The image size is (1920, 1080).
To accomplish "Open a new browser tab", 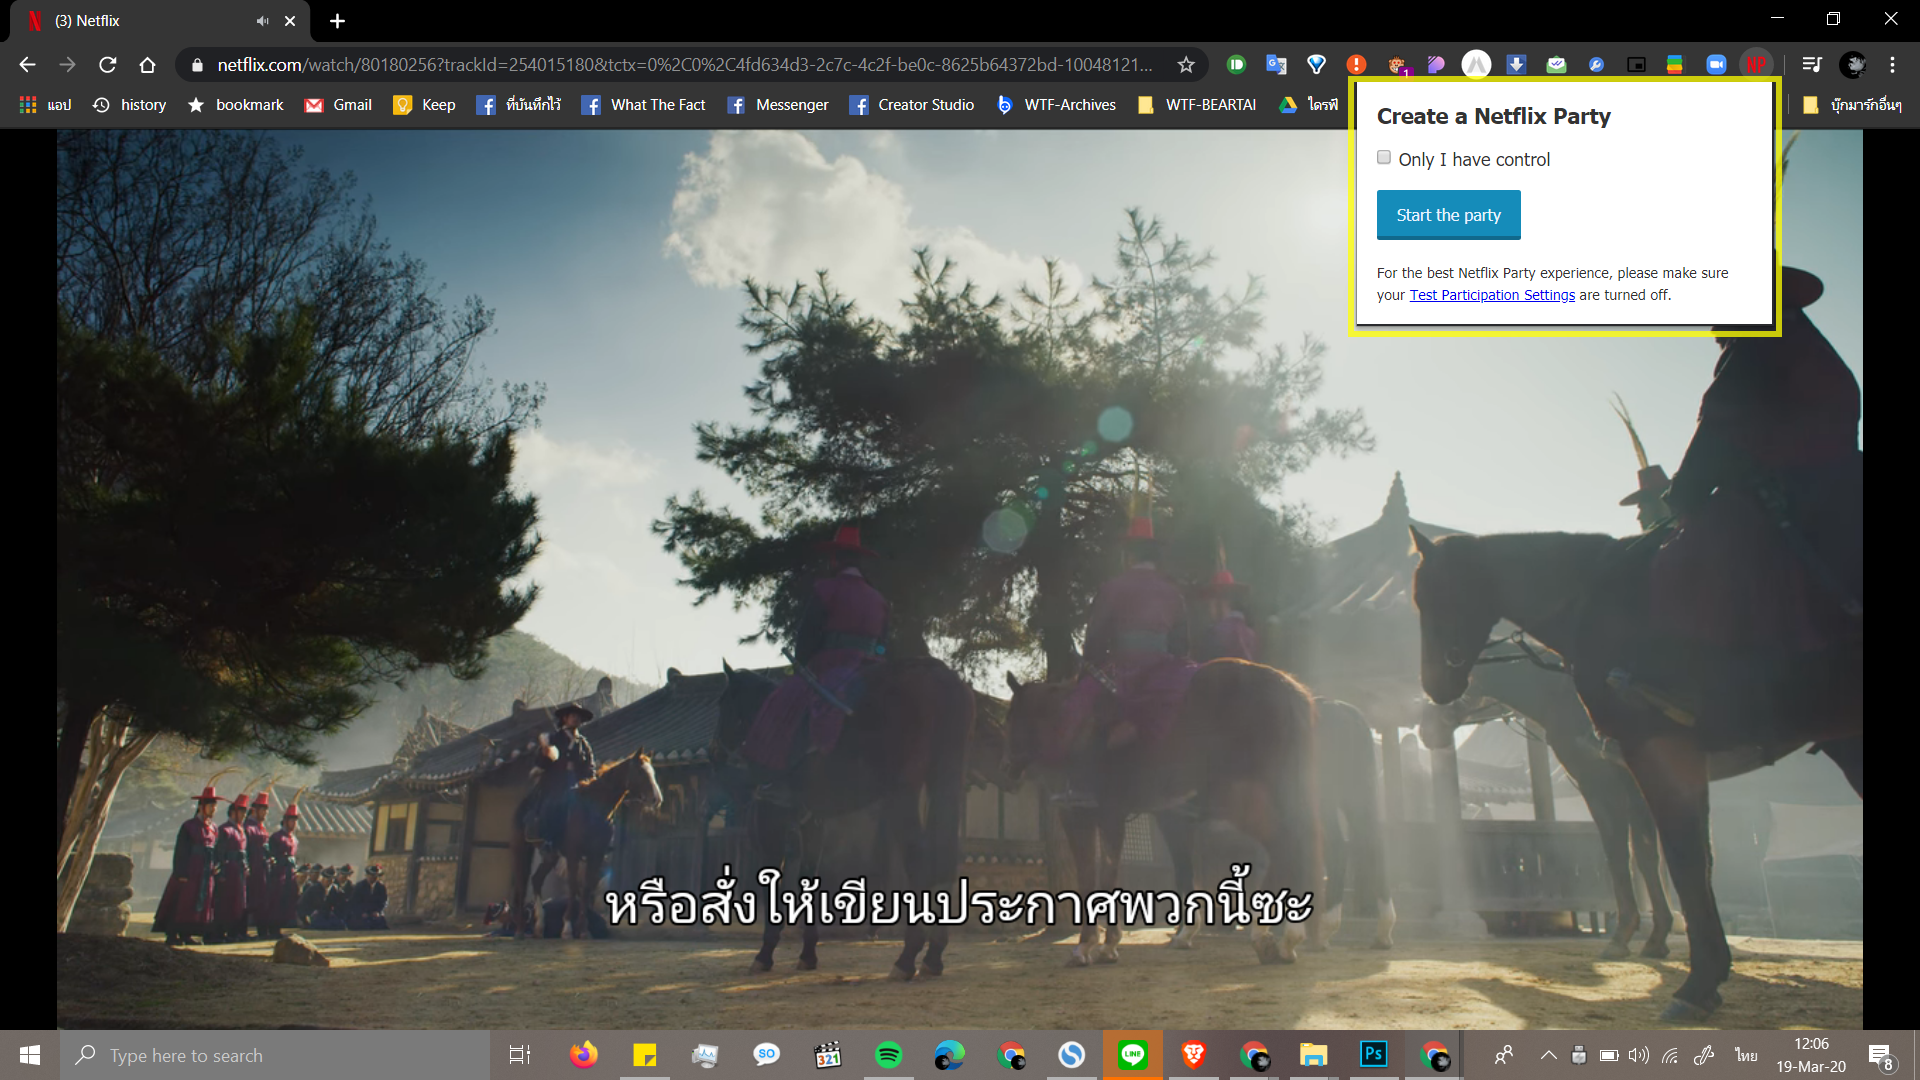I will pos(337,21).
